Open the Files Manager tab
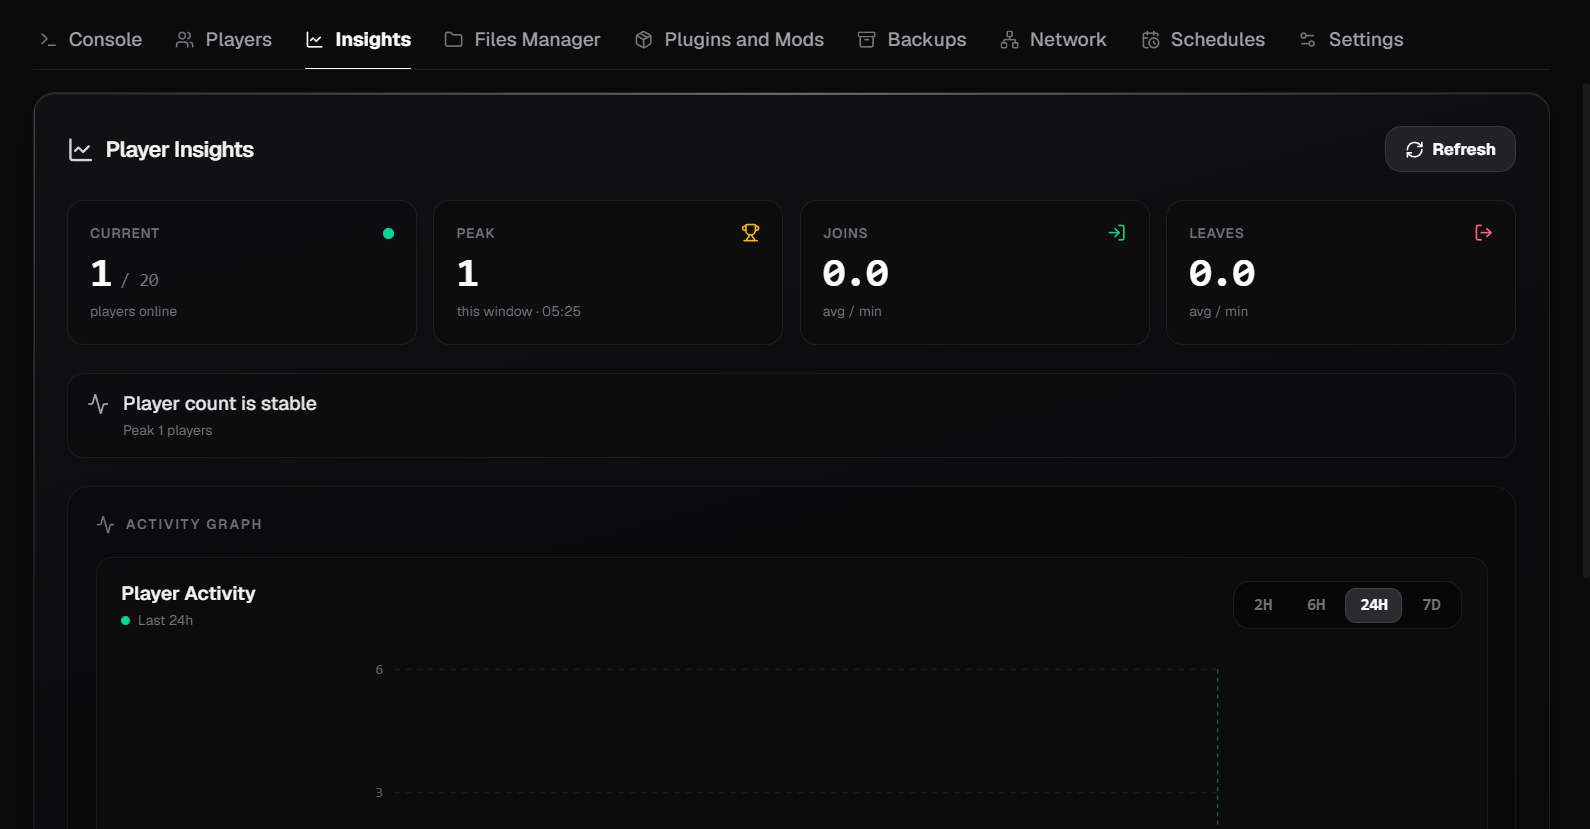This screenshot has width=1590, height=829. tap(522, 39)
